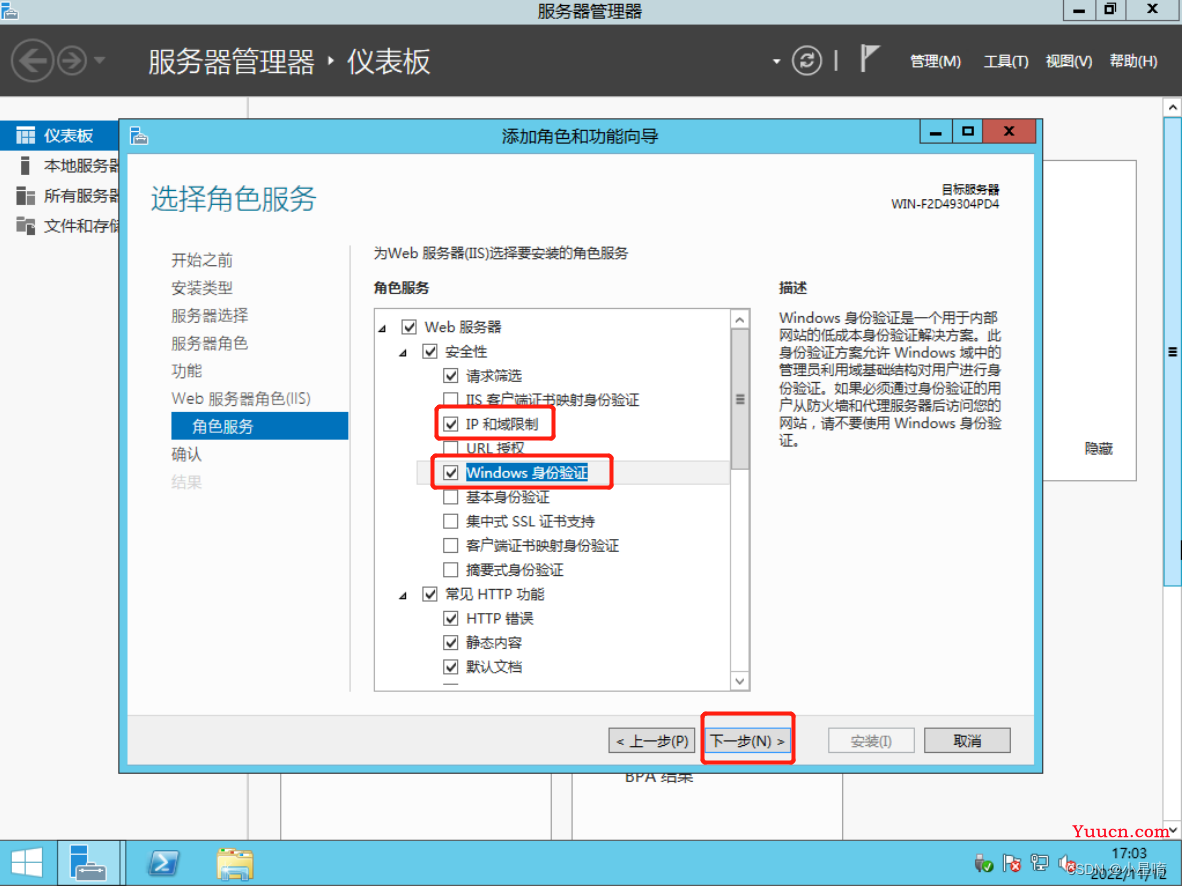Click the 文件和存储 icon in sidebar
This screenshot has width=1182, height=886.
[26, 225]
